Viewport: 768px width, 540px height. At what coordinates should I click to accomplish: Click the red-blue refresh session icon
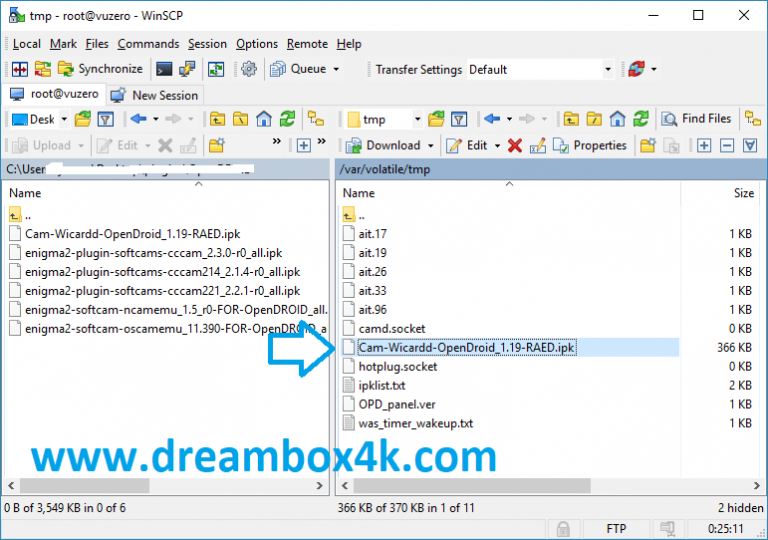636,69
